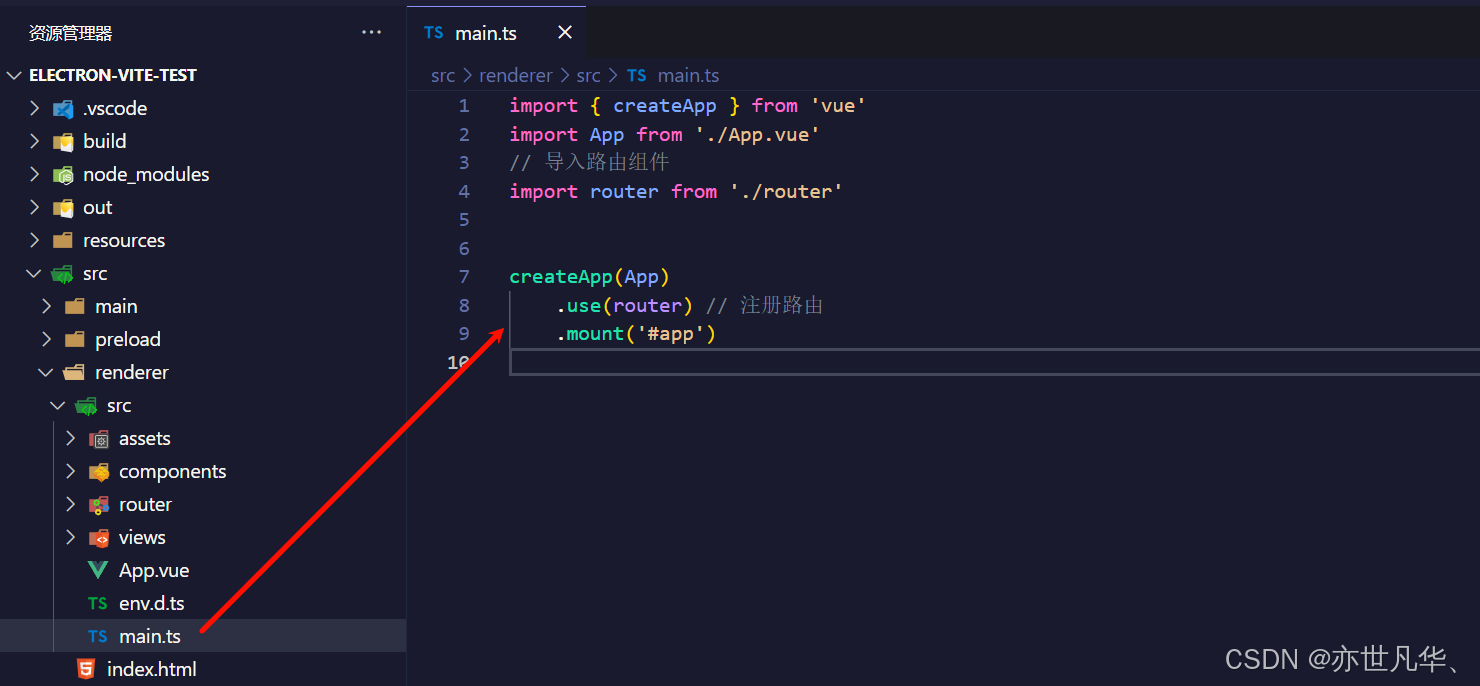Click the components folder icon
1480x686 pixels.
point(99,471)
